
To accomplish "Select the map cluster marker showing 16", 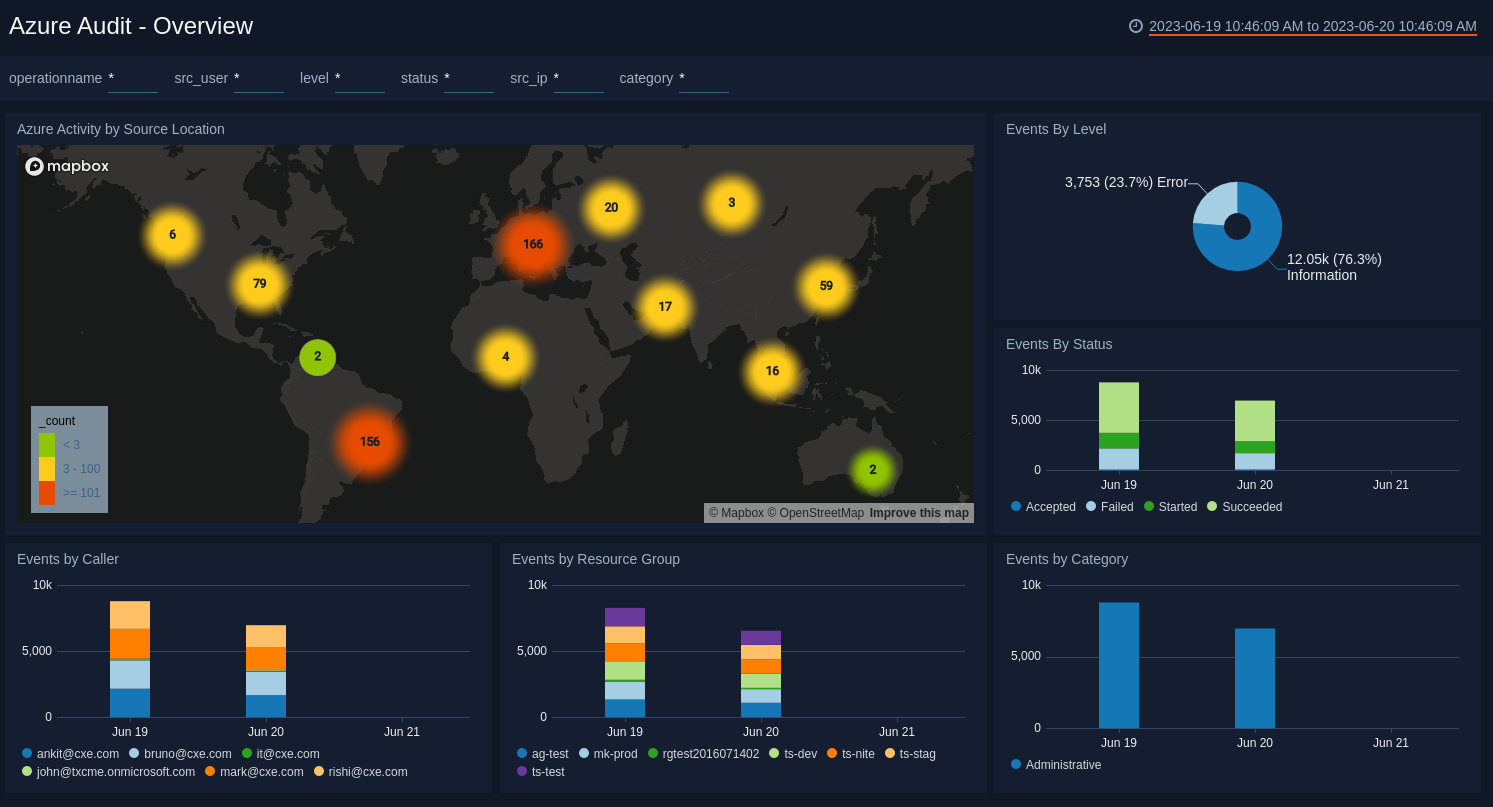I will [772, 371].
